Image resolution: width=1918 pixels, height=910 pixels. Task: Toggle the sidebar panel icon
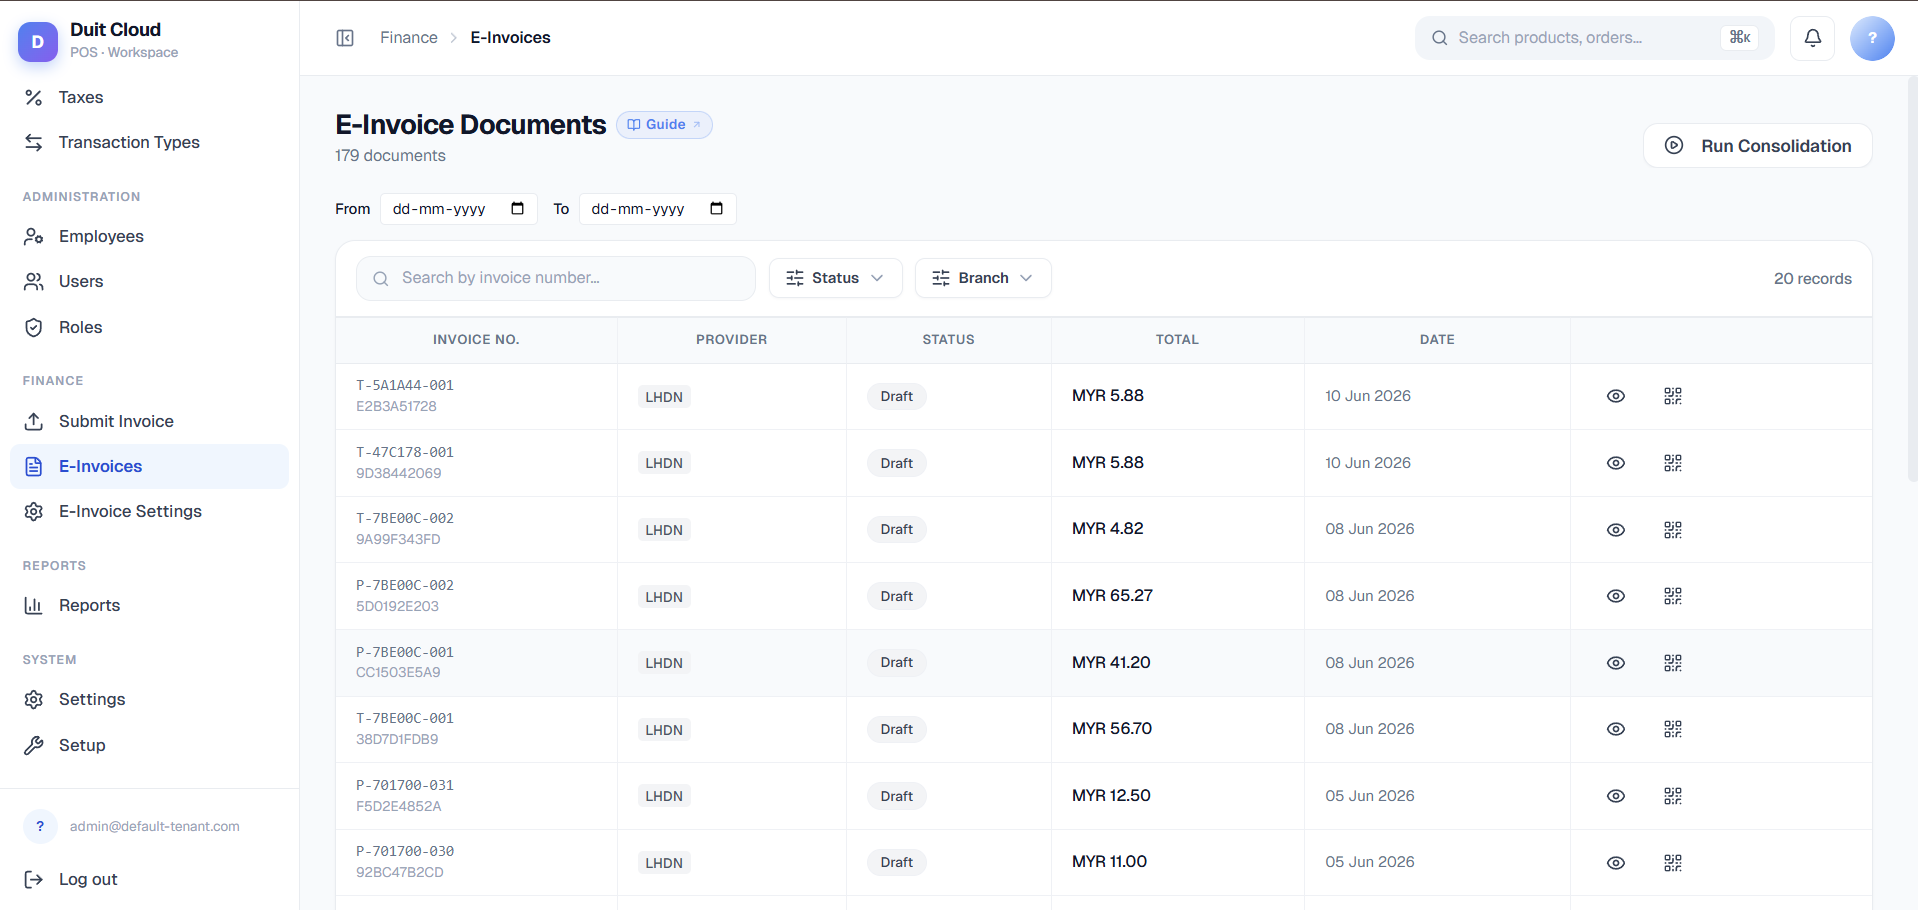tap(345, 38)
